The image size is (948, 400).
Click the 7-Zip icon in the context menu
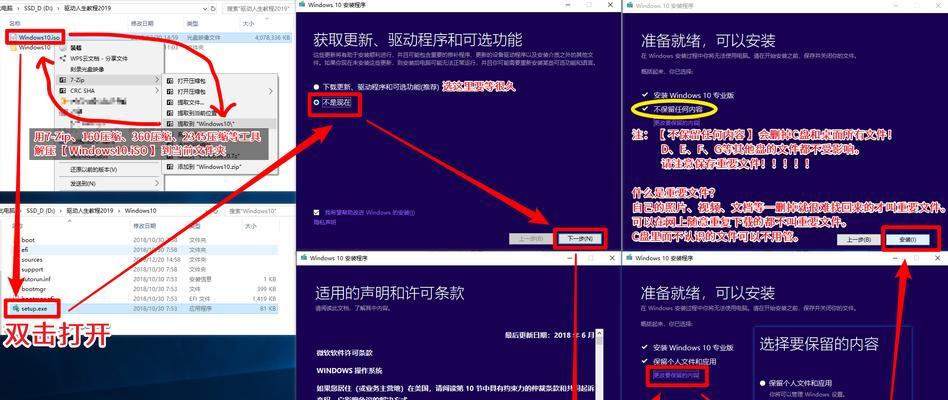[x=63, y=80]
